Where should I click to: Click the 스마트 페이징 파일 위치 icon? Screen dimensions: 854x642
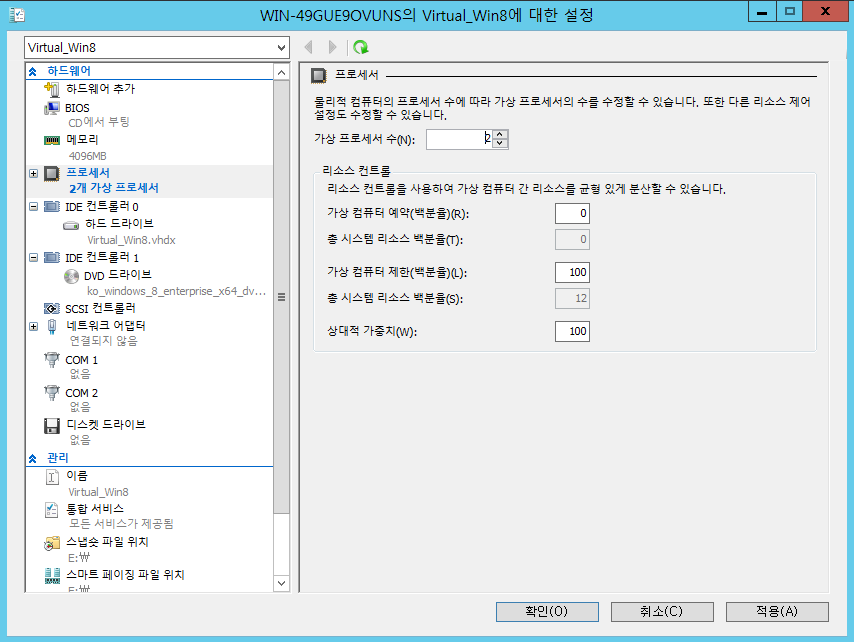coord(52,576)
